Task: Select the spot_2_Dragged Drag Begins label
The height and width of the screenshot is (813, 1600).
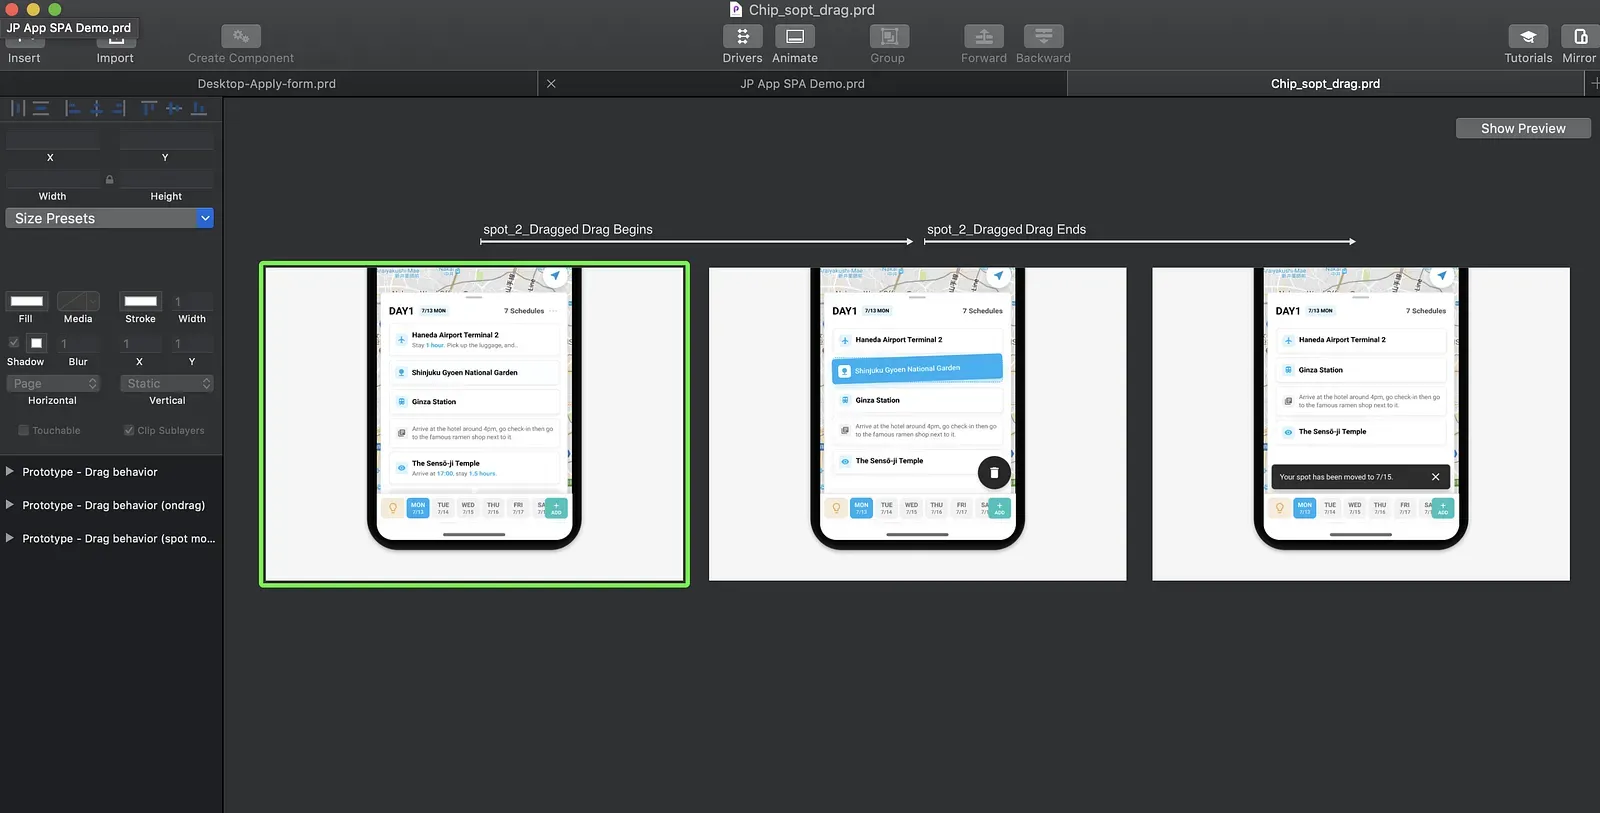Action: 568,229
